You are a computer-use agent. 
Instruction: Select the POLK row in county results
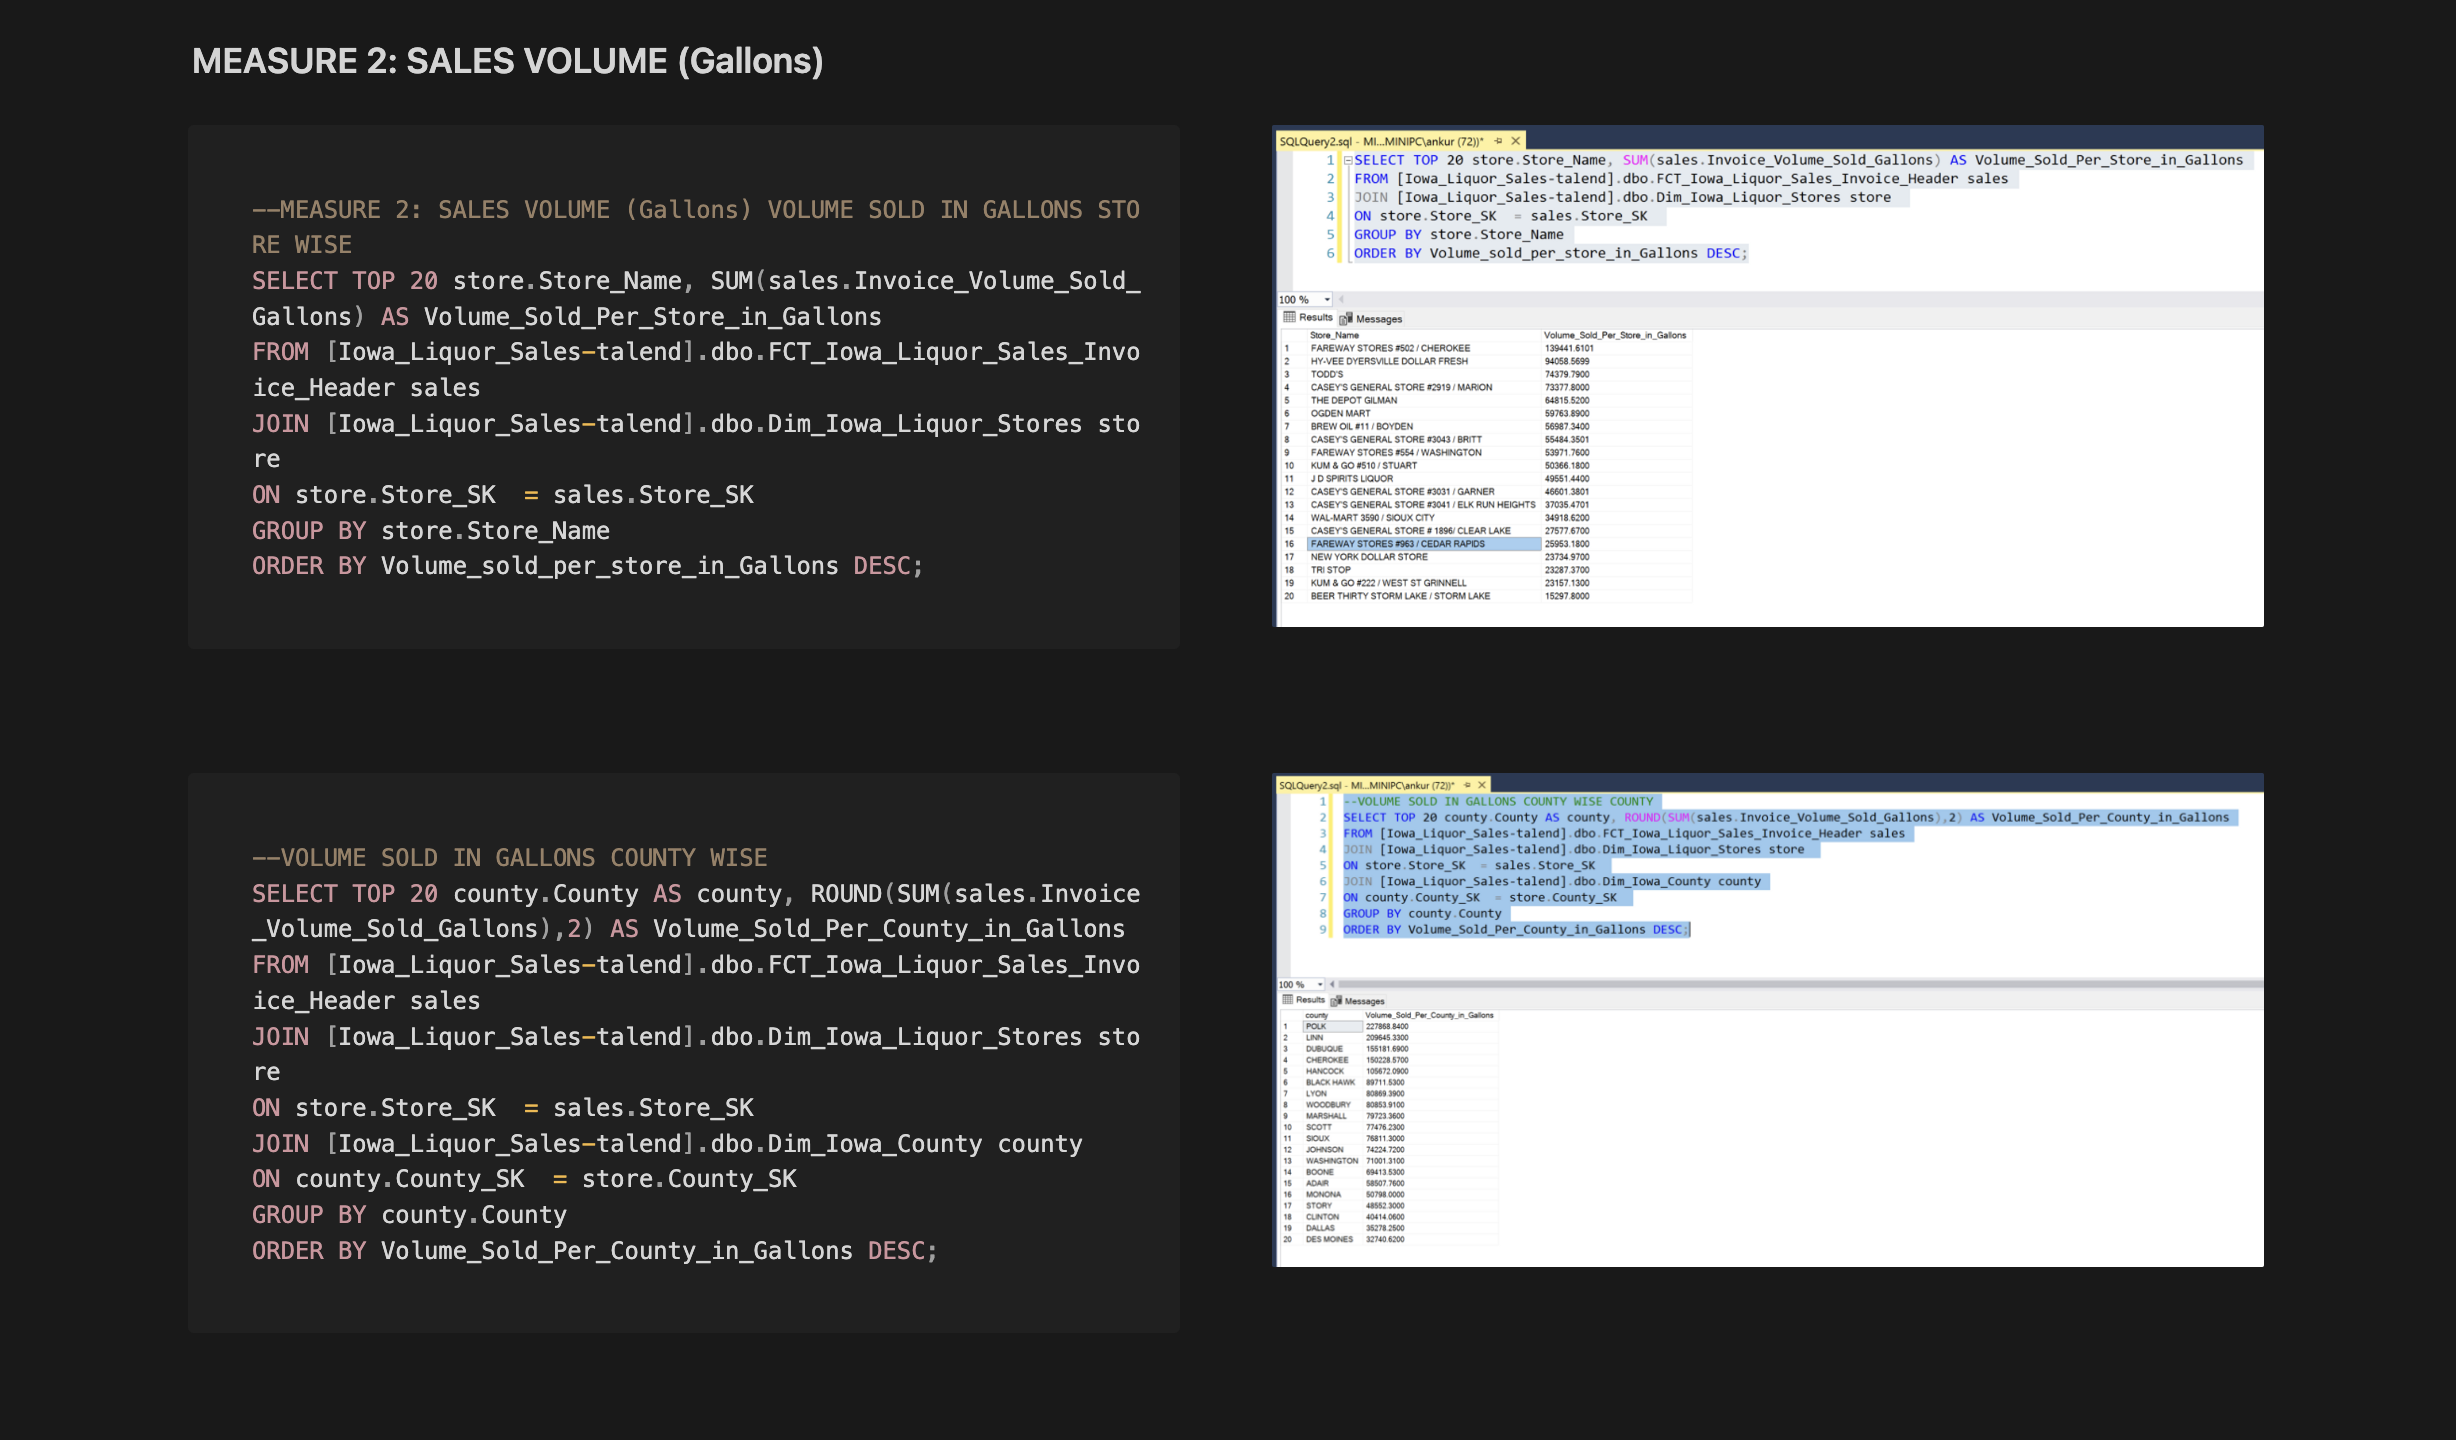(x=1317, y=1025)
